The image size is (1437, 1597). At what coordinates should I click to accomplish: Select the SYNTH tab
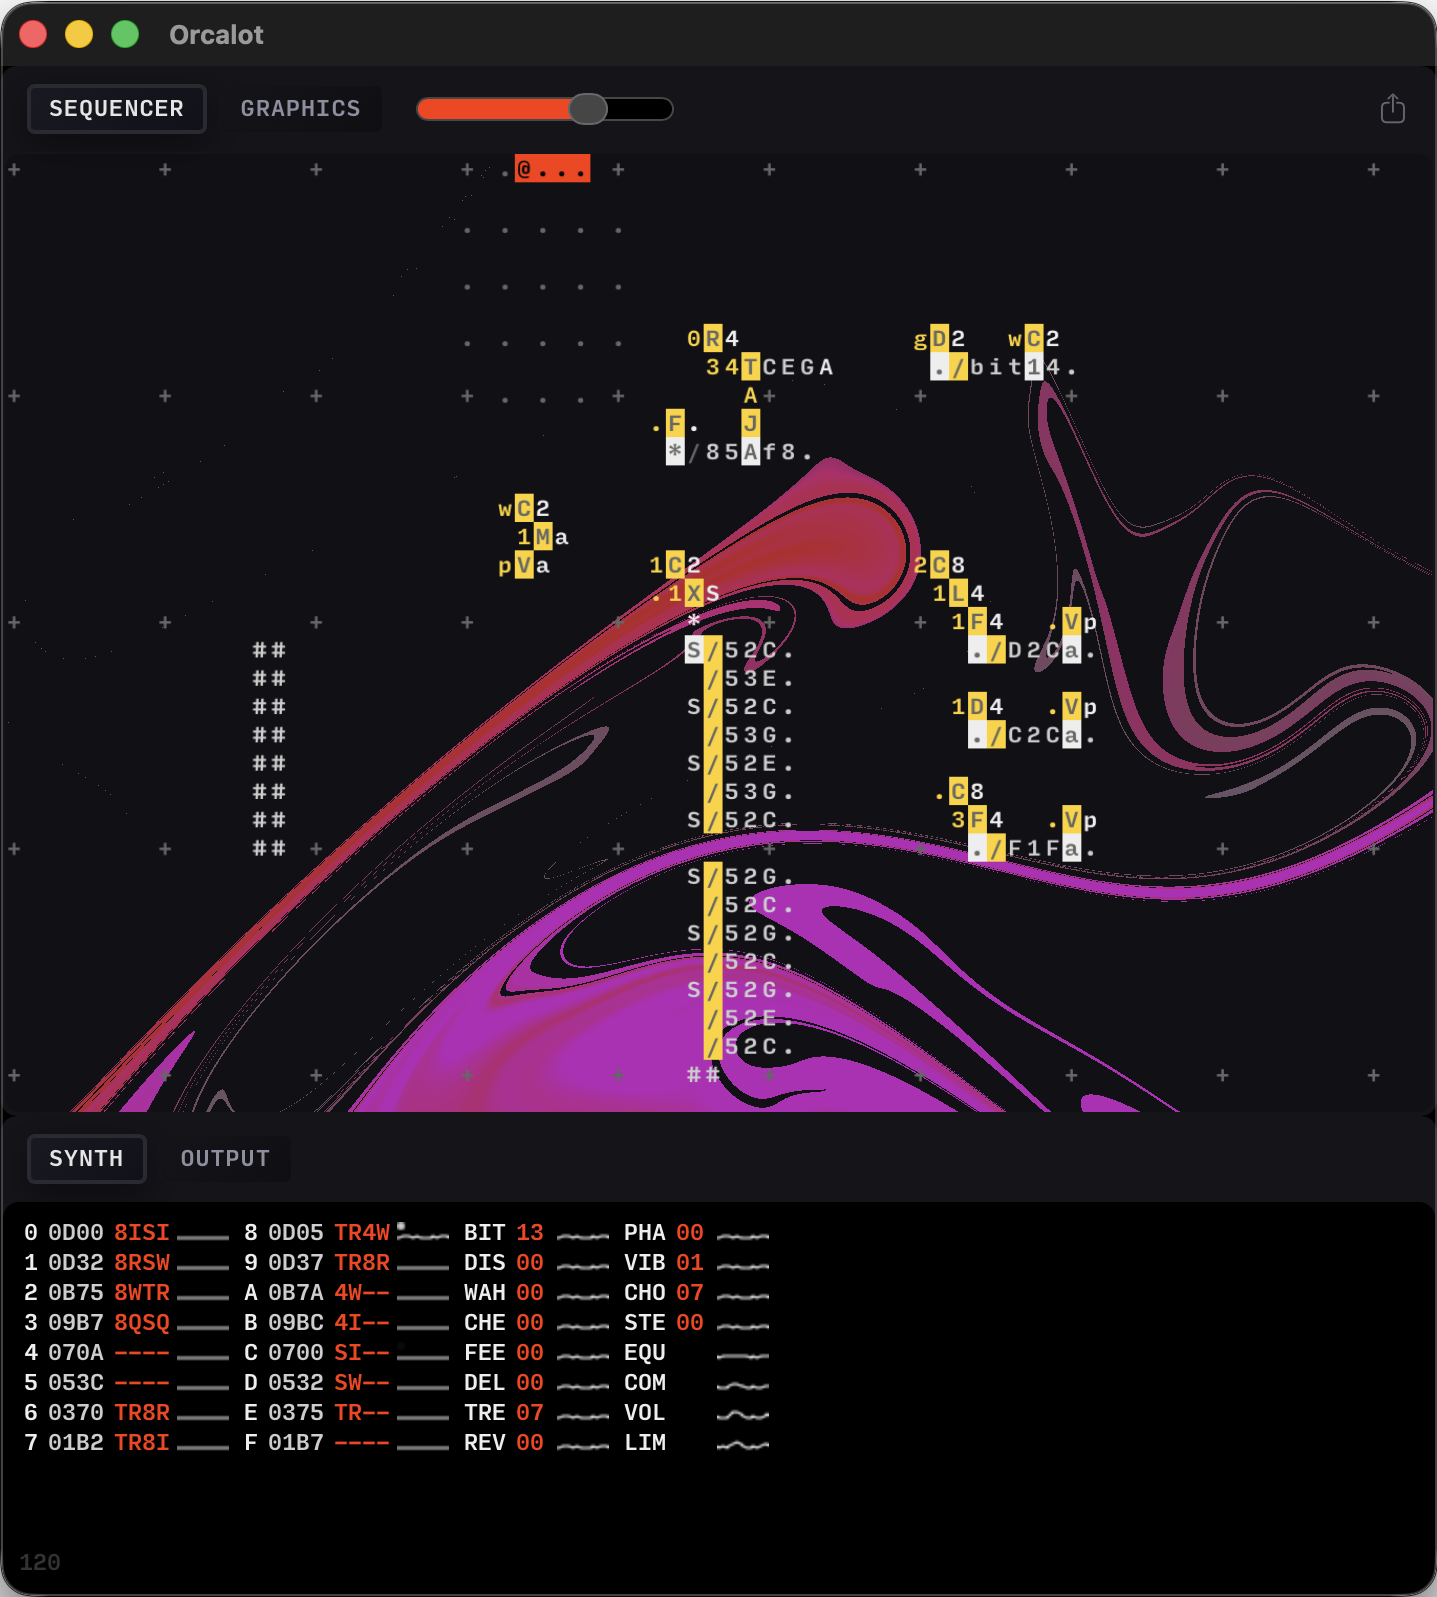(x=87, y=1158)
